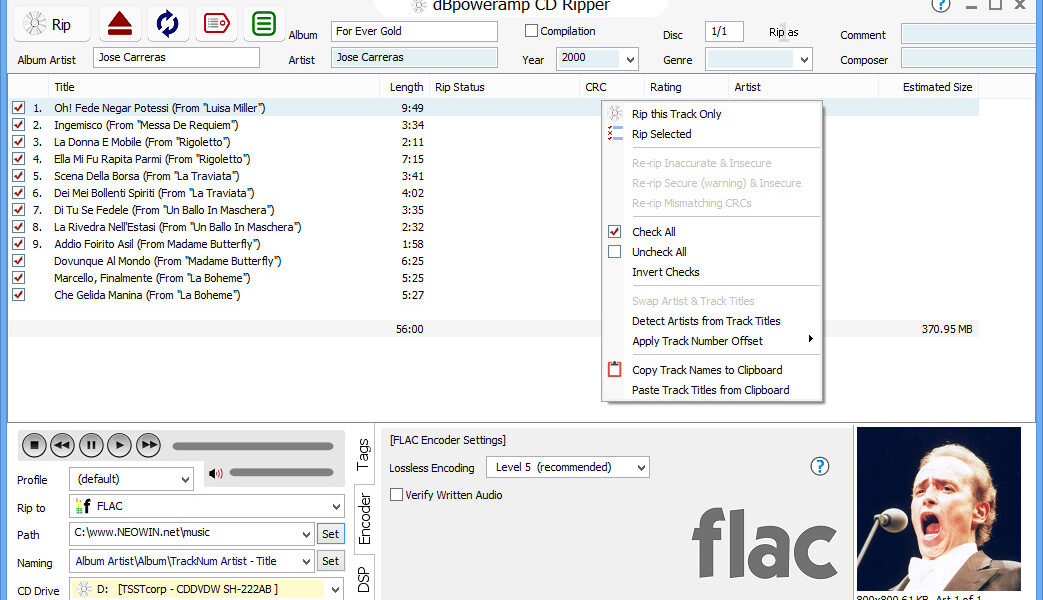
Task: Open the CD Drive dropdown
Action: click(335, 589)
